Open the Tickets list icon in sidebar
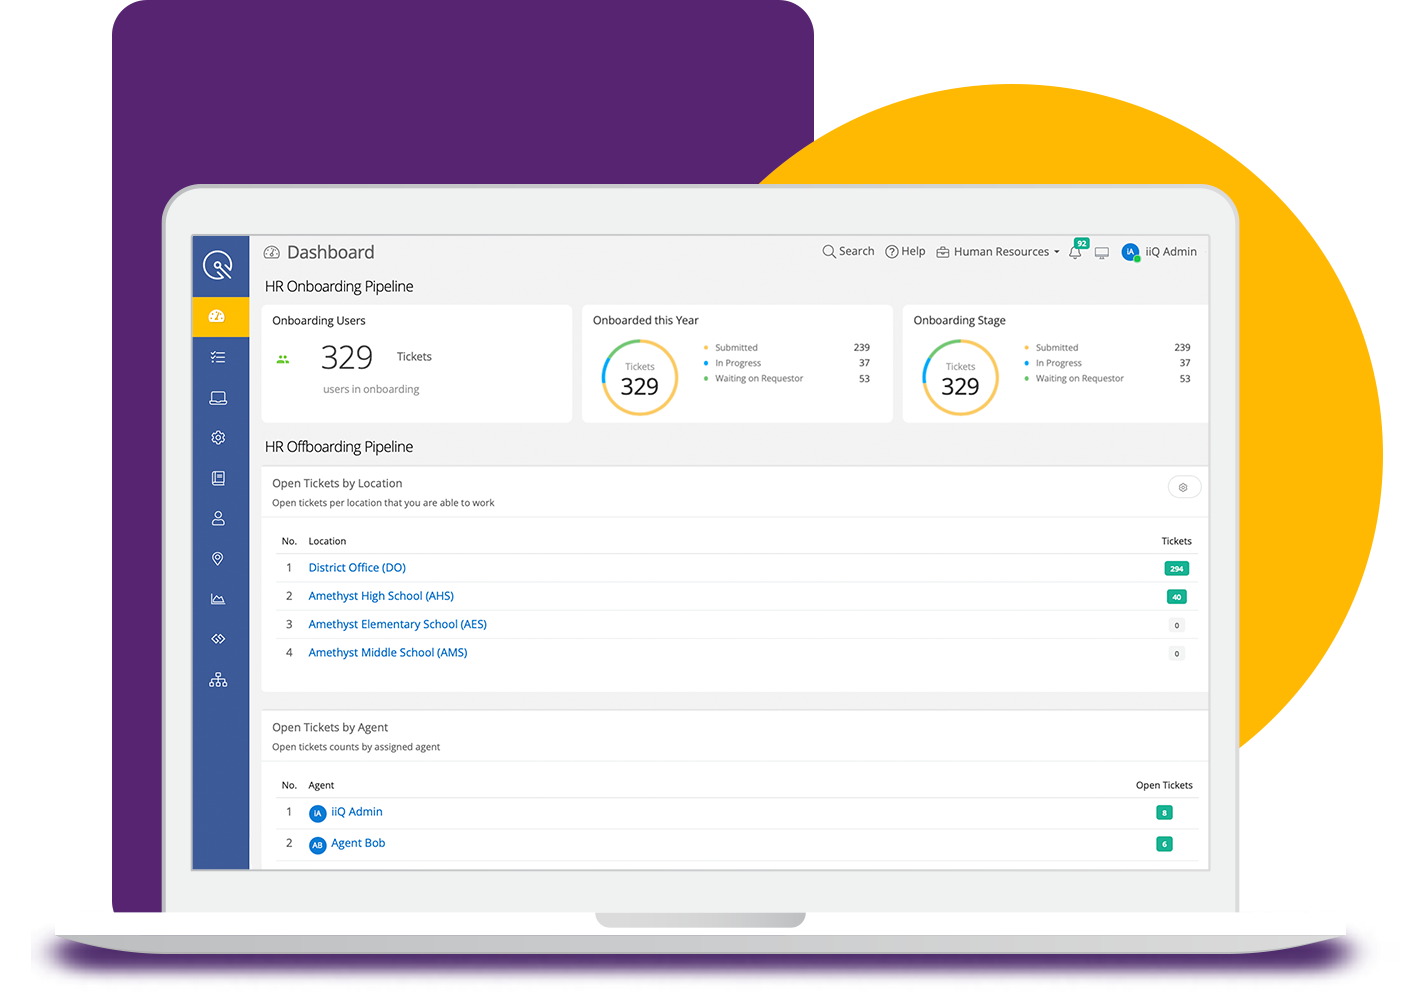The height and width of the screenshot is (992, 1416). pos(218,356)
